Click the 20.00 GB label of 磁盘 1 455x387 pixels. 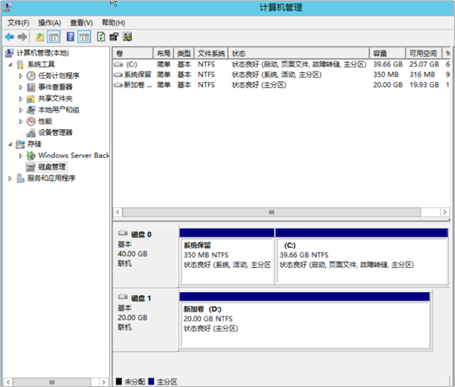point(132,317)
